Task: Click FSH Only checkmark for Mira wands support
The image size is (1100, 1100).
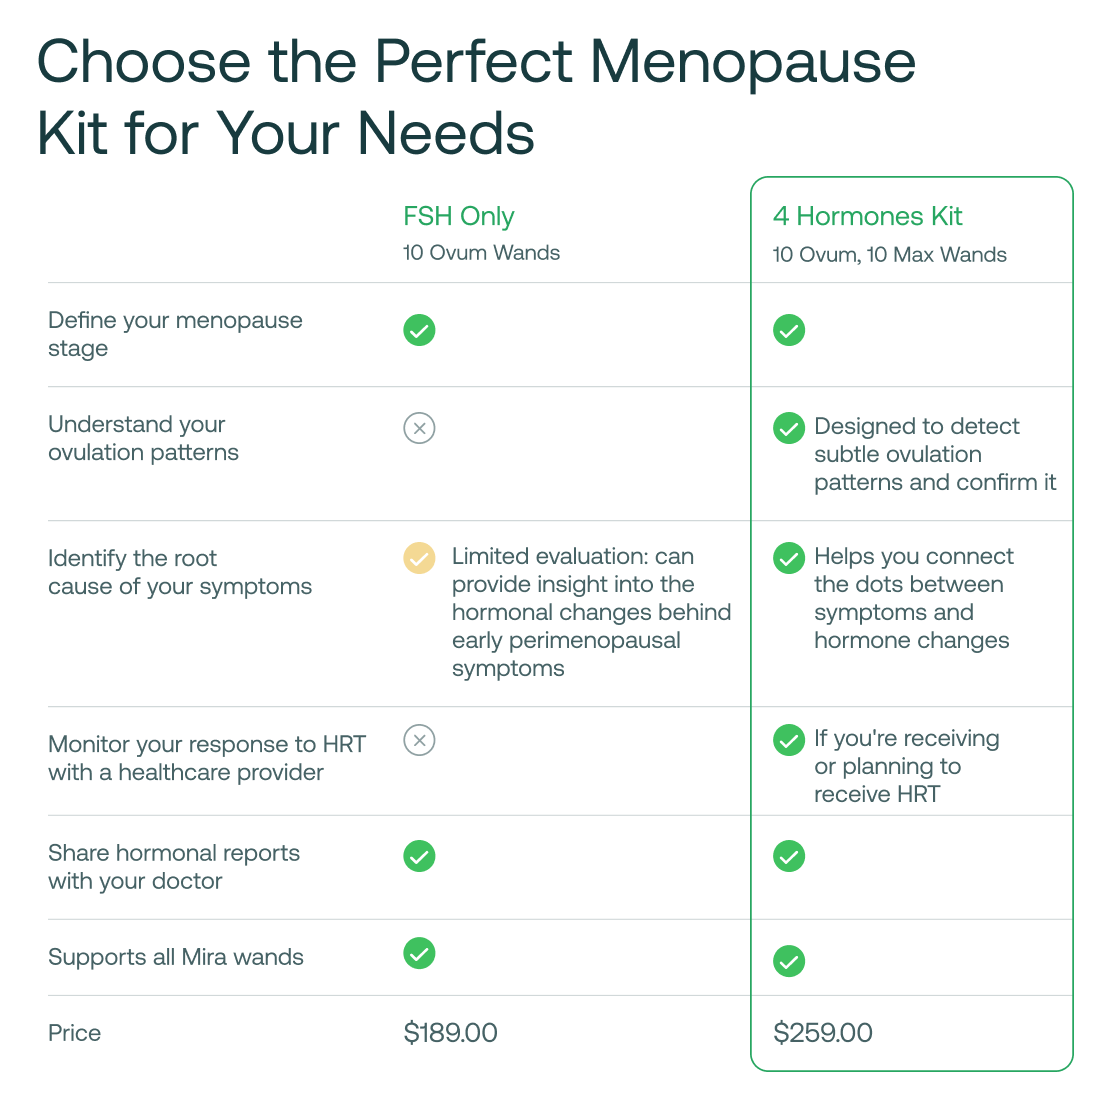Action: (419, 953)
